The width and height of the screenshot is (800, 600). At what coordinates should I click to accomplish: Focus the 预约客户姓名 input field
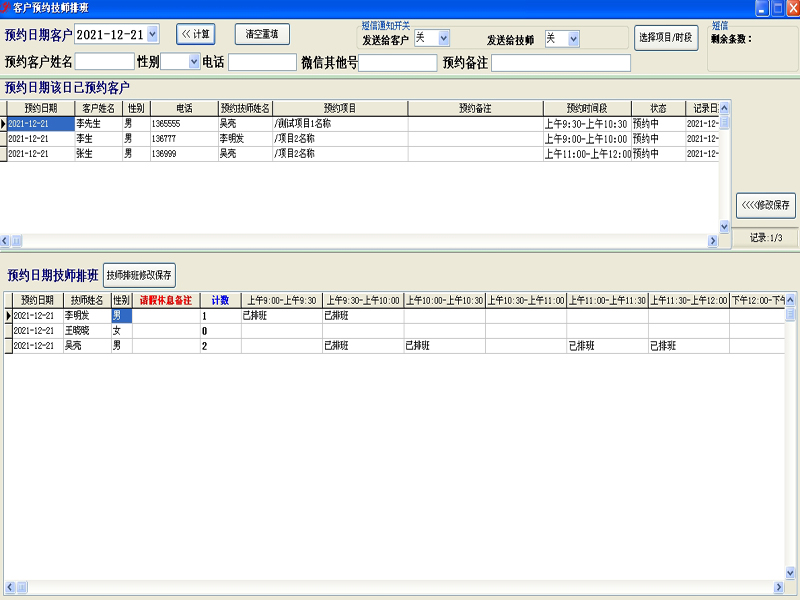tap(105, 62)
